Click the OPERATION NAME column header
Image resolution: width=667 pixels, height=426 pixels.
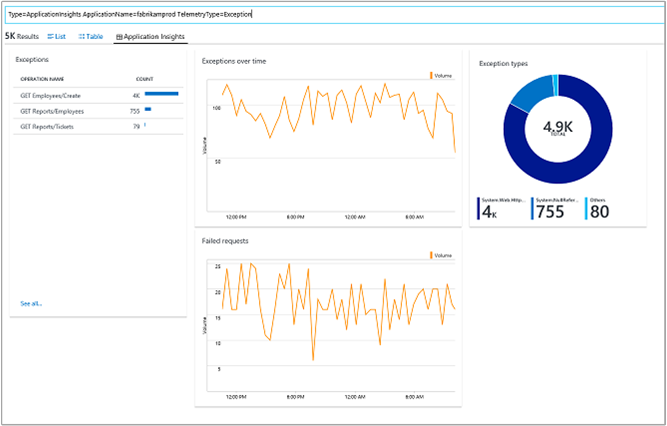point(42,78)
